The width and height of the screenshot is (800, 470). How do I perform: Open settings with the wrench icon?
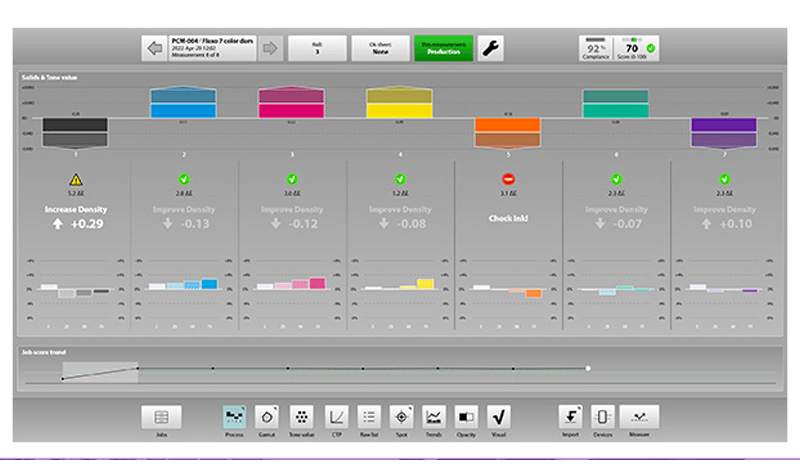pyautogui.click(x=491, y=48)
